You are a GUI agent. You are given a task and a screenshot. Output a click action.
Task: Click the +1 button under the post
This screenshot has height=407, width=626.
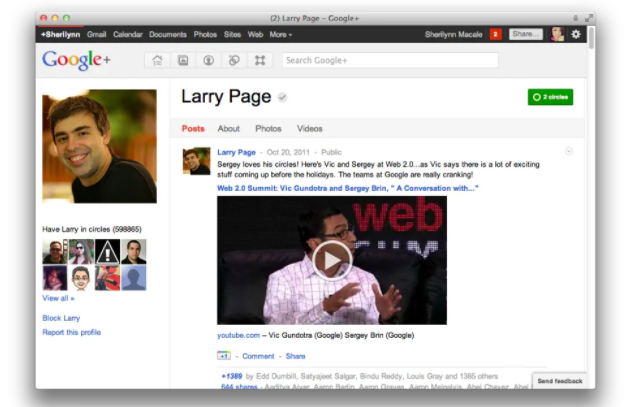(224, 356)
